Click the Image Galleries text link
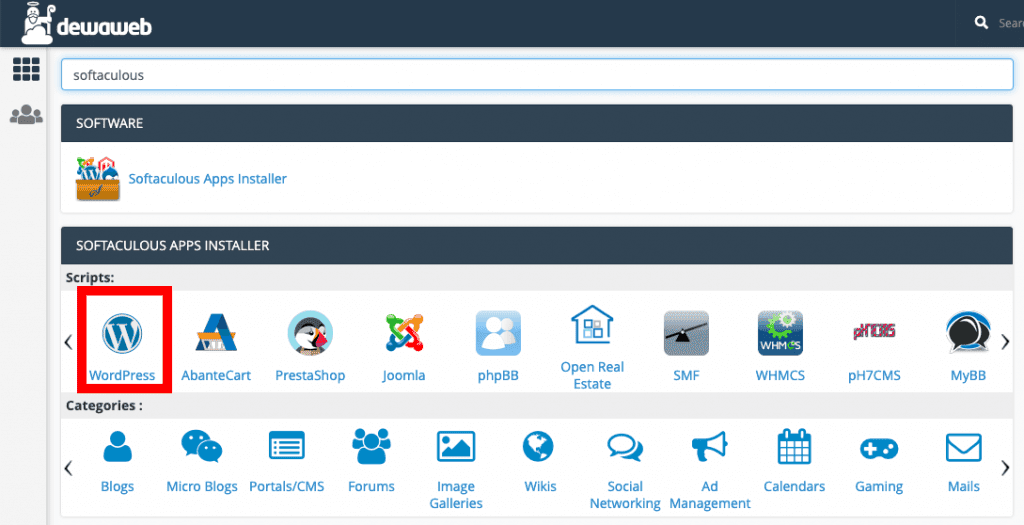The image size is (1024, 525). 456,495
